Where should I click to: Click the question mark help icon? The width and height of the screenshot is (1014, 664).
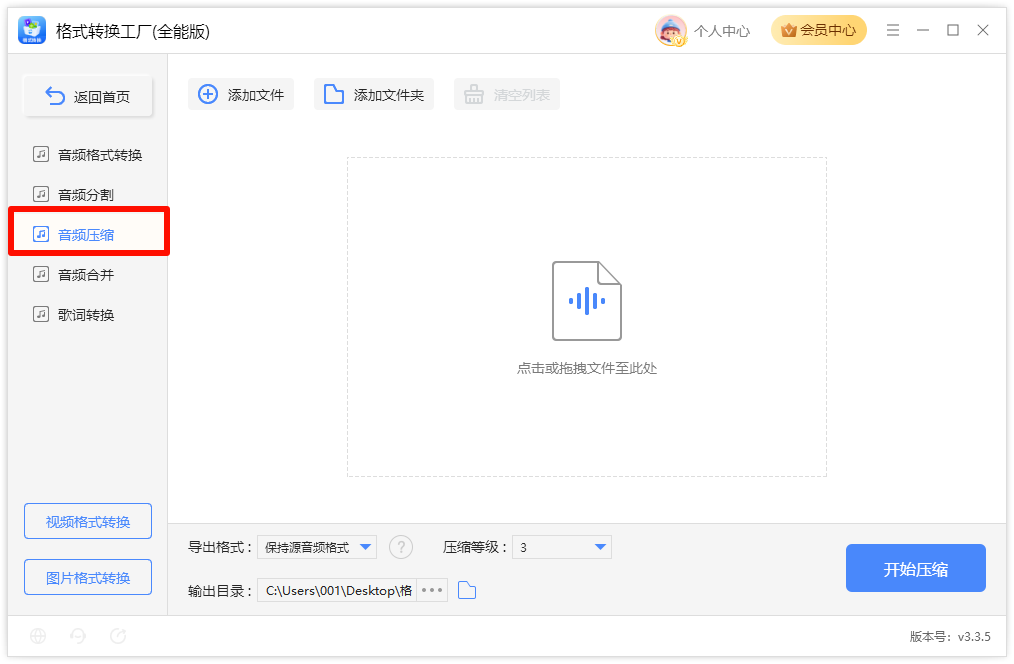[401, 547]
